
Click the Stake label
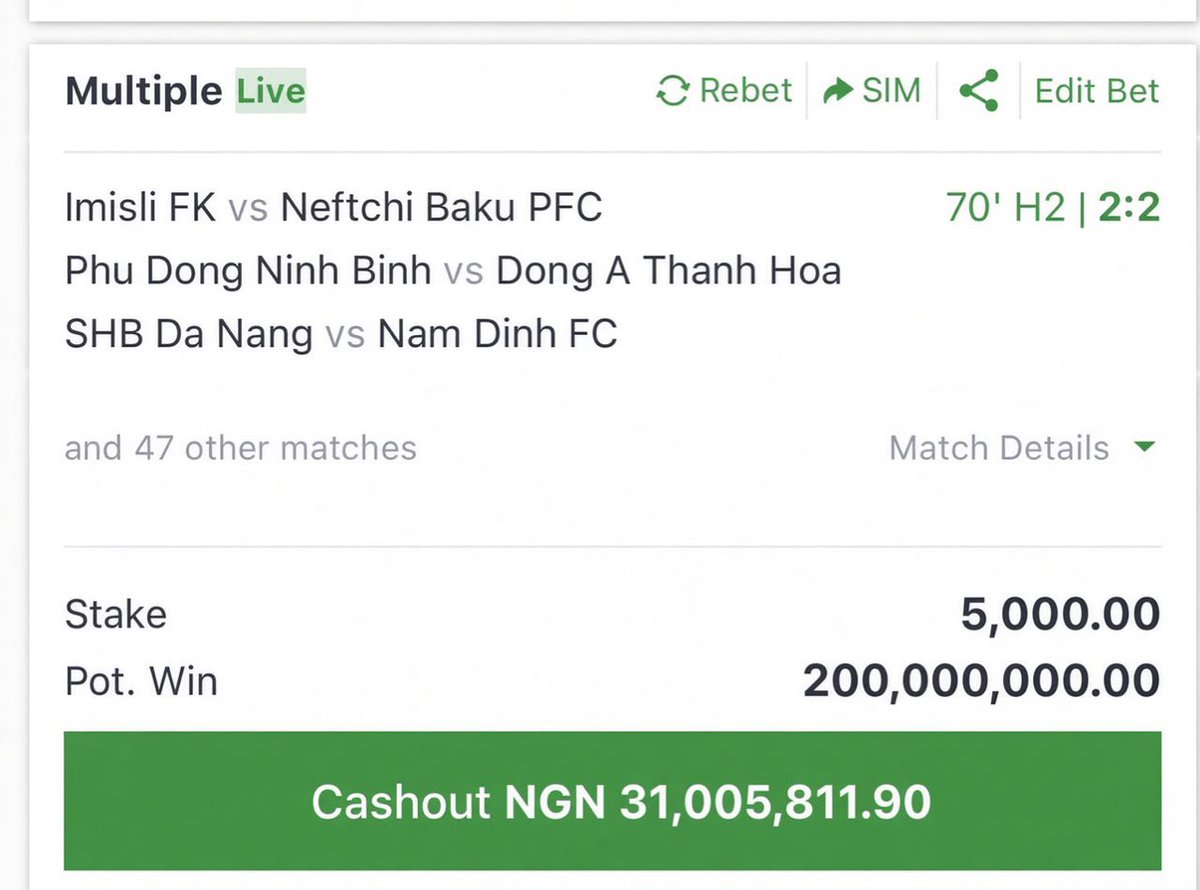(x=116, y=614)
